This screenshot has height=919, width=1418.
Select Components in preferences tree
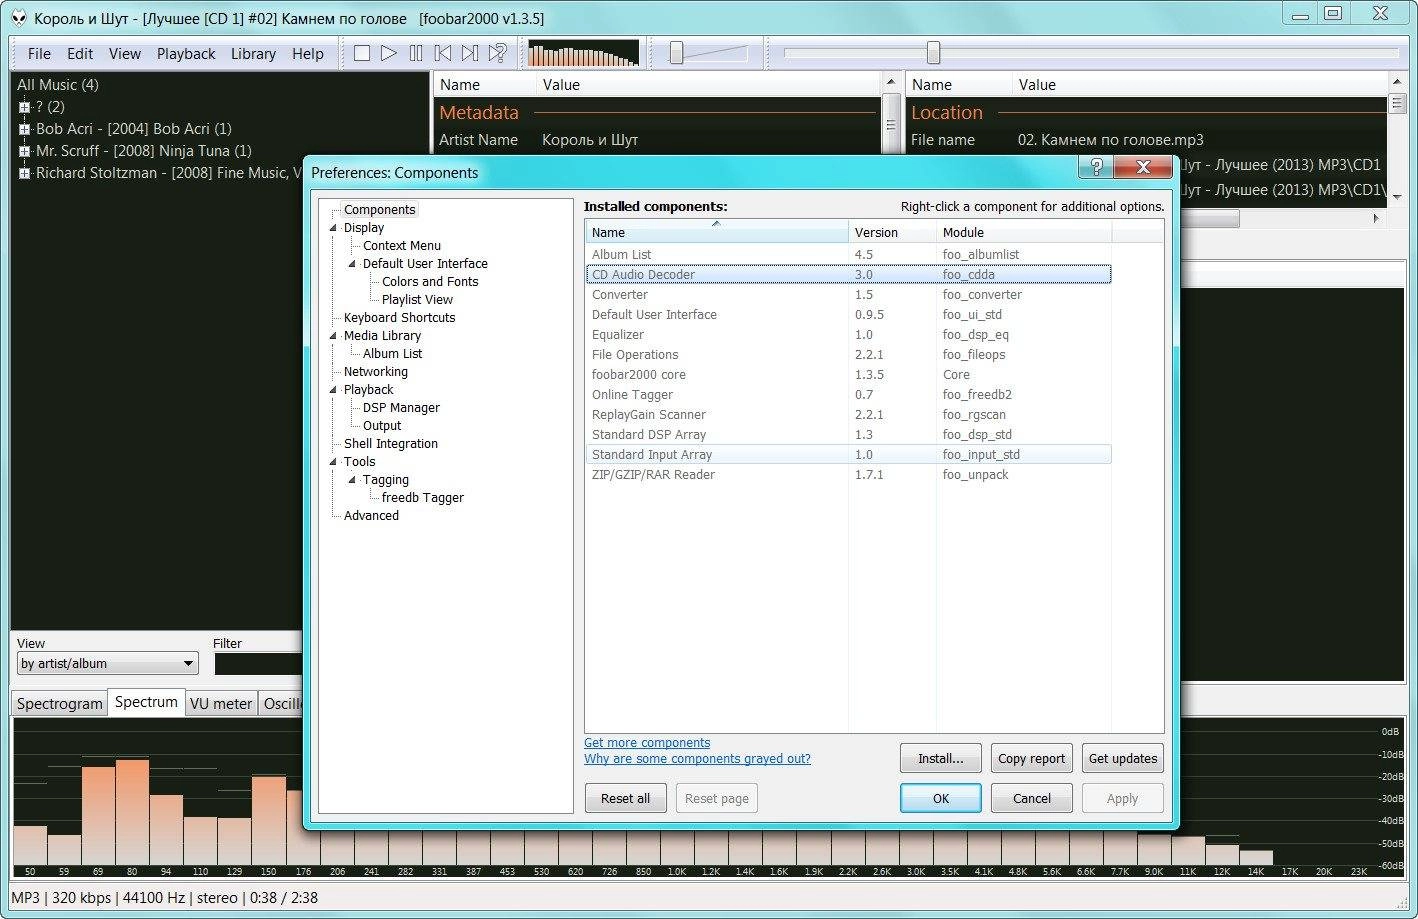(379, 210)
